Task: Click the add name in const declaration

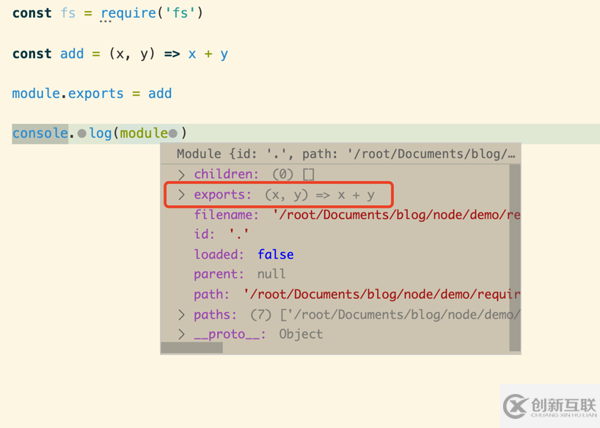Action: tap(72, 53)
